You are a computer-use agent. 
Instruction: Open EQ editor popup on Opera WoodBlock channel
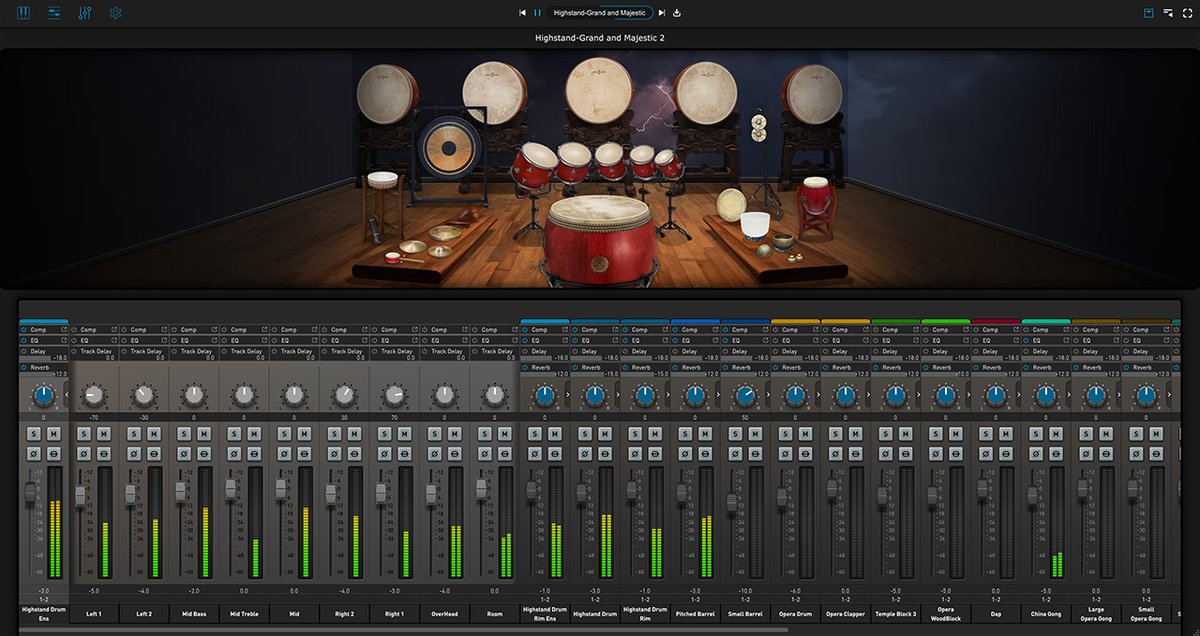pyautogui.click(x=966, y=340)
